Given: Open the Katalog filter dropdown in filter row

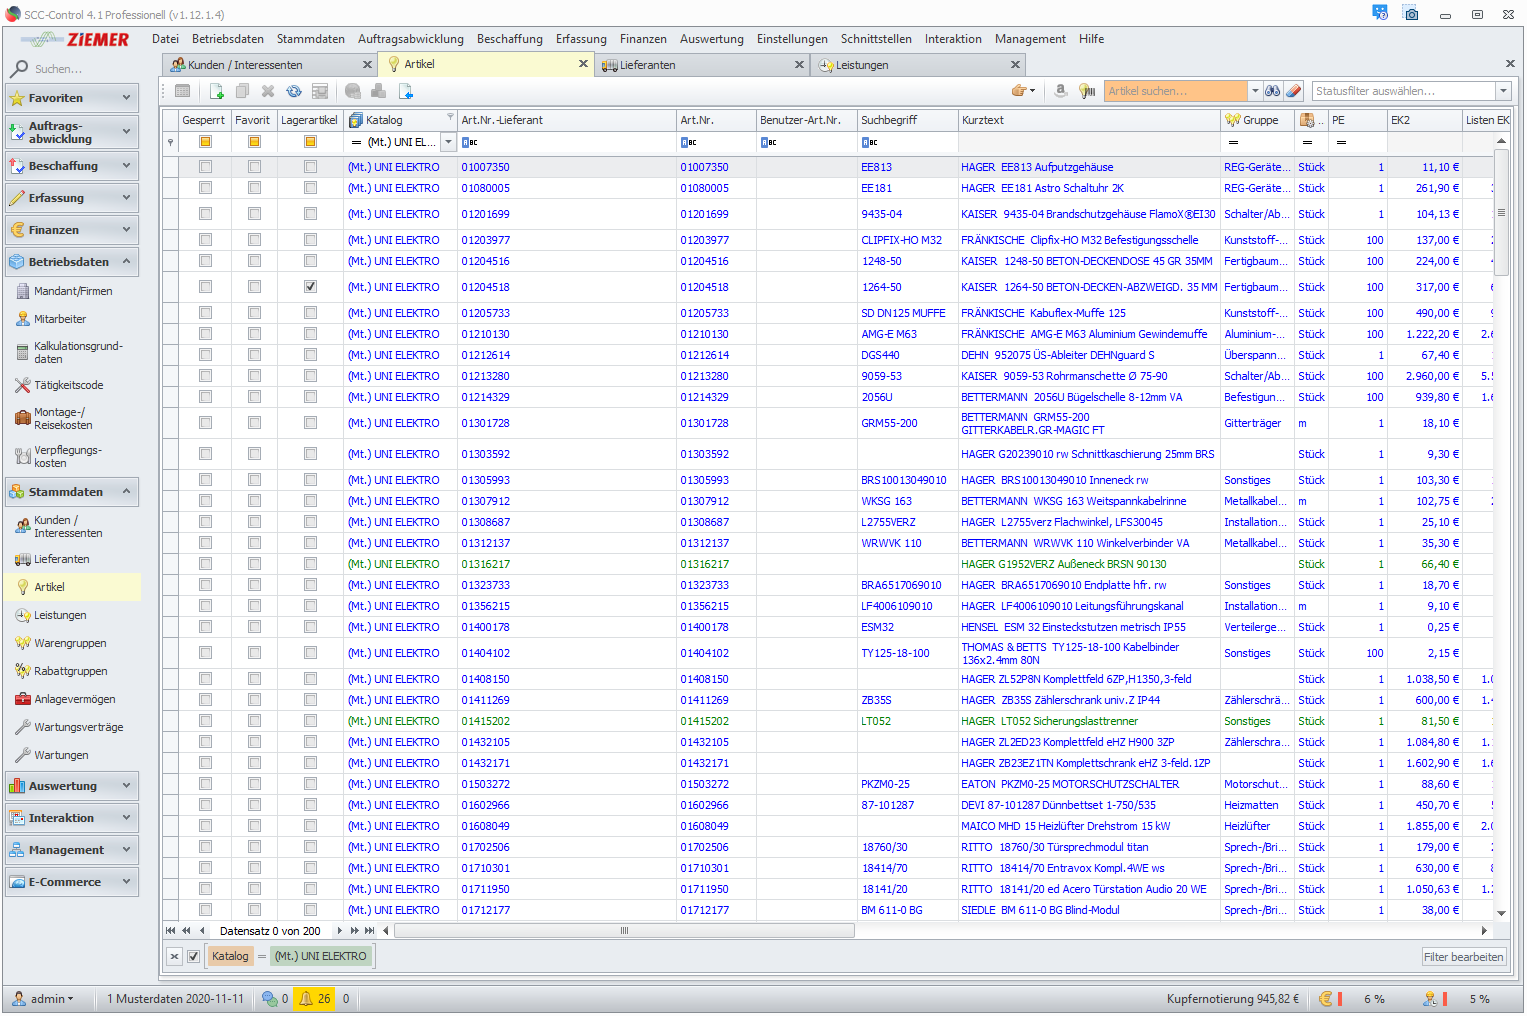Looking at the screenshot, I should (x=449, y=142).
